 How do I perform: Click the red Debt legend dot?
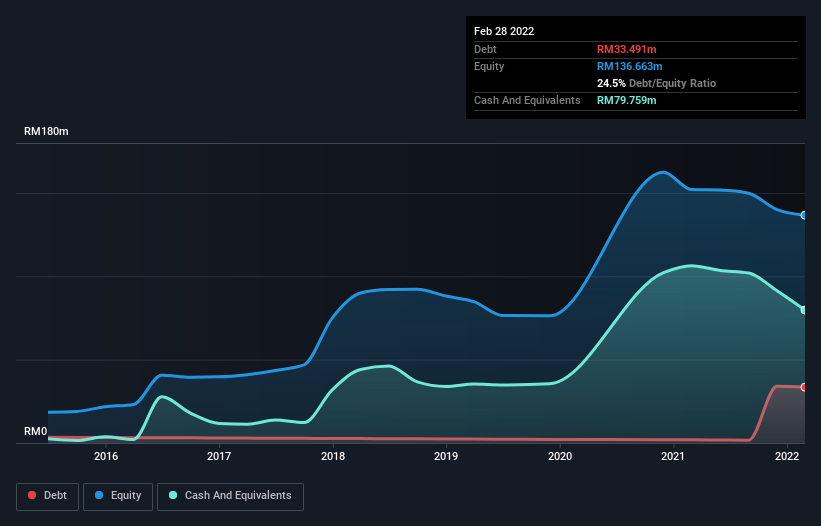[32, 495]
